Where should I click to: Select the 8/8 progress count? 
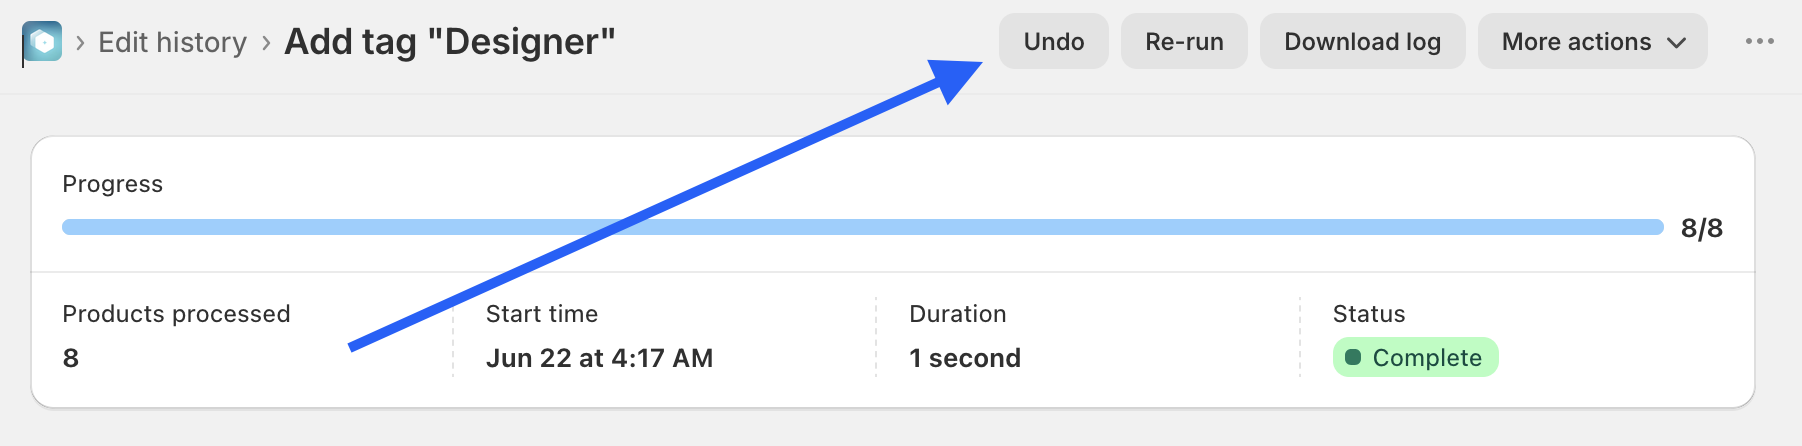pos(1702,228)
